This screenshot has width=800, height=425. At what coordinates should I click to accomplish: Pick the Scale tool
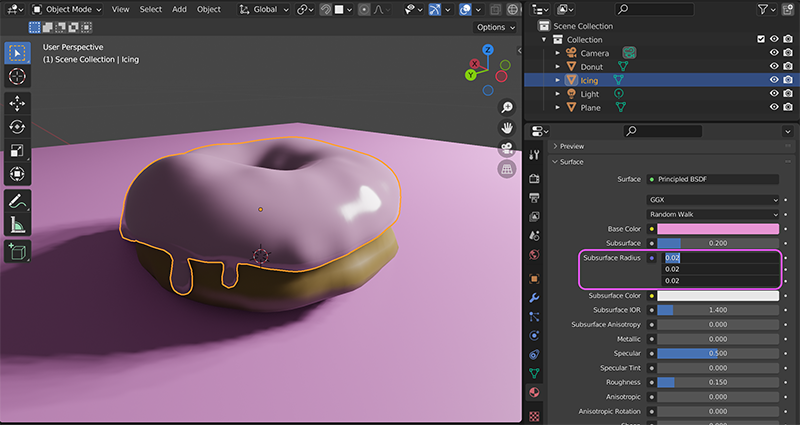17,150
